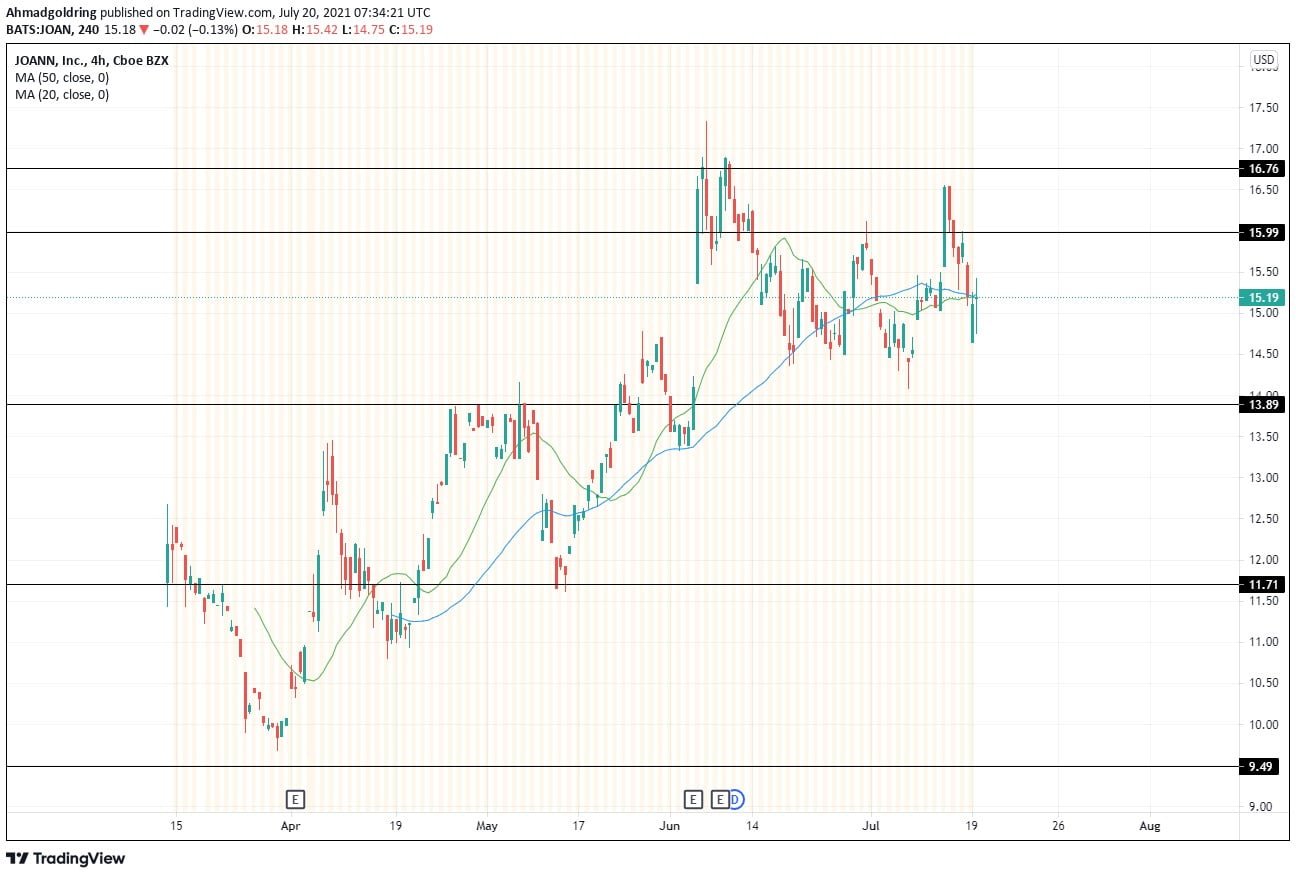Click the 13.00 price axis value
Screen dimensions: 1296x877
1263,478
